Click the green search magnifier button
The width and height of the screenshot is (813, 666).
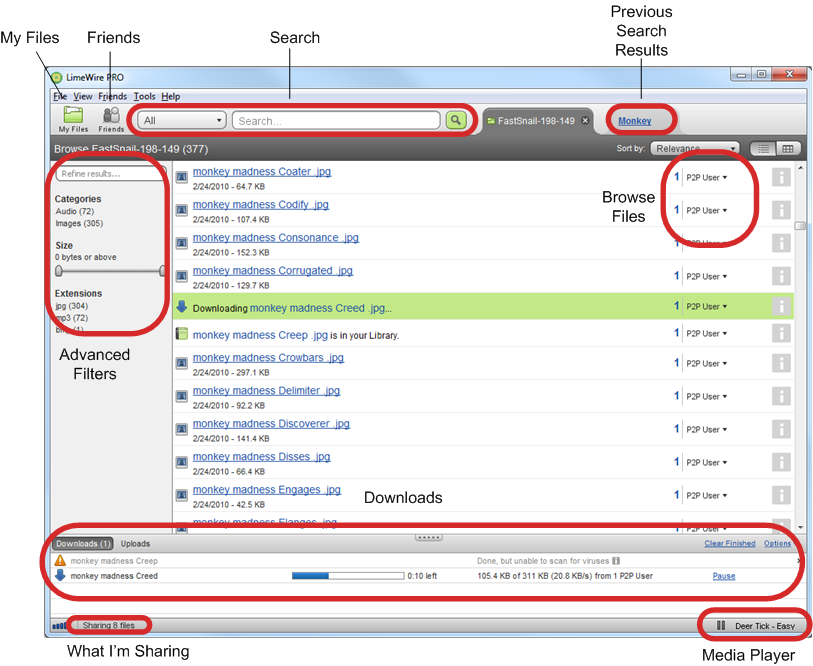coord(456,120)
